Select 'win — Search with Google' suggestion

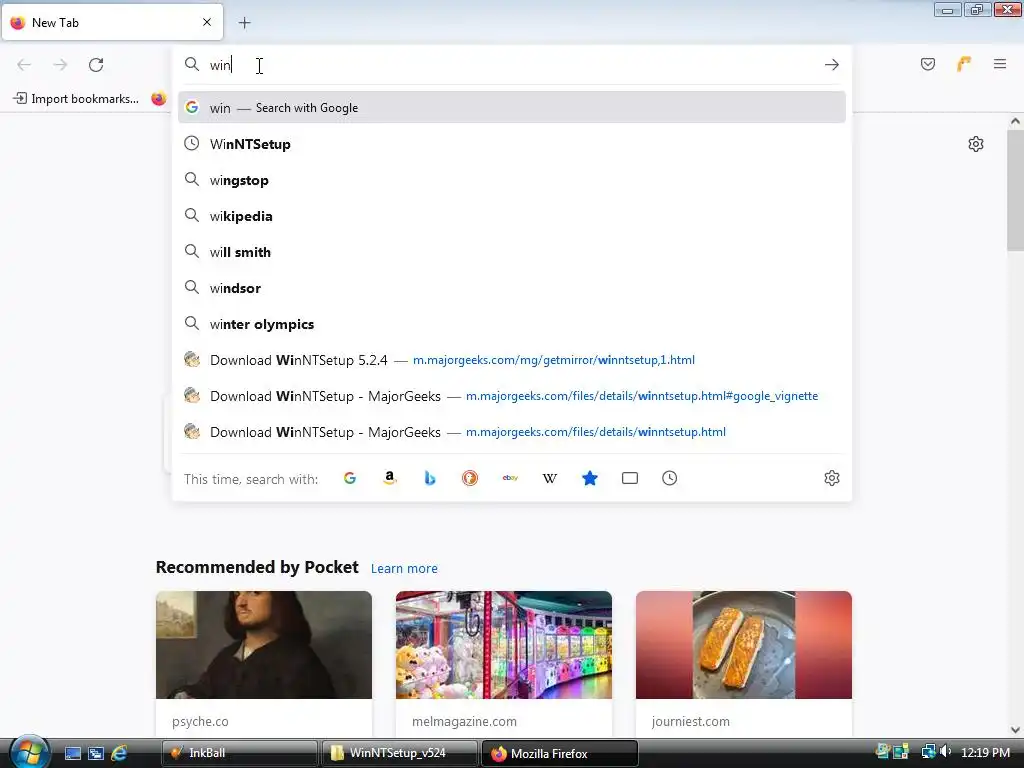point(512,108)
